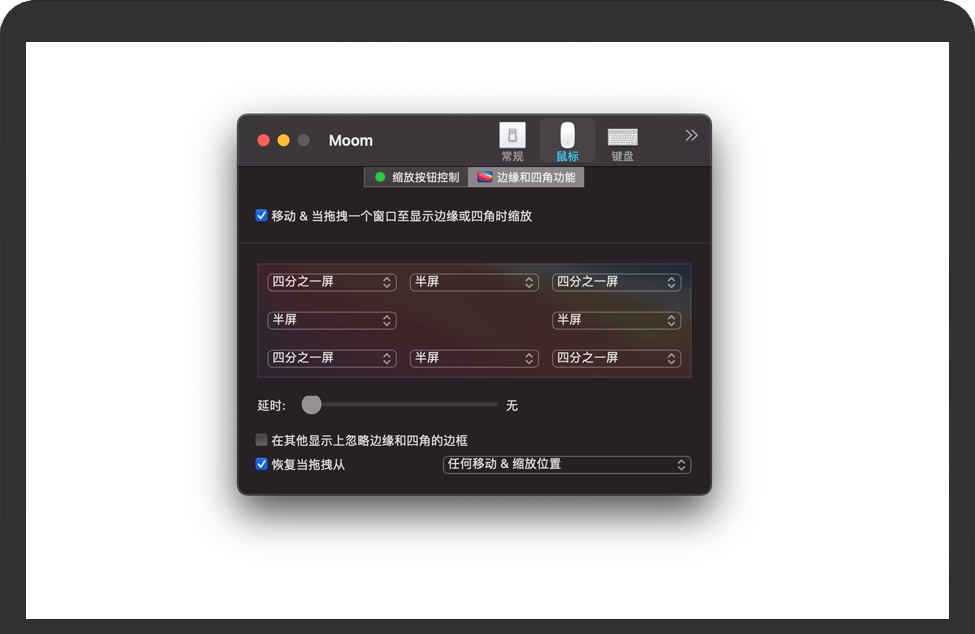Switch to 边缘和四角功能 tab
The width and height of the screenshot is (975, 634).
point(526,177)
